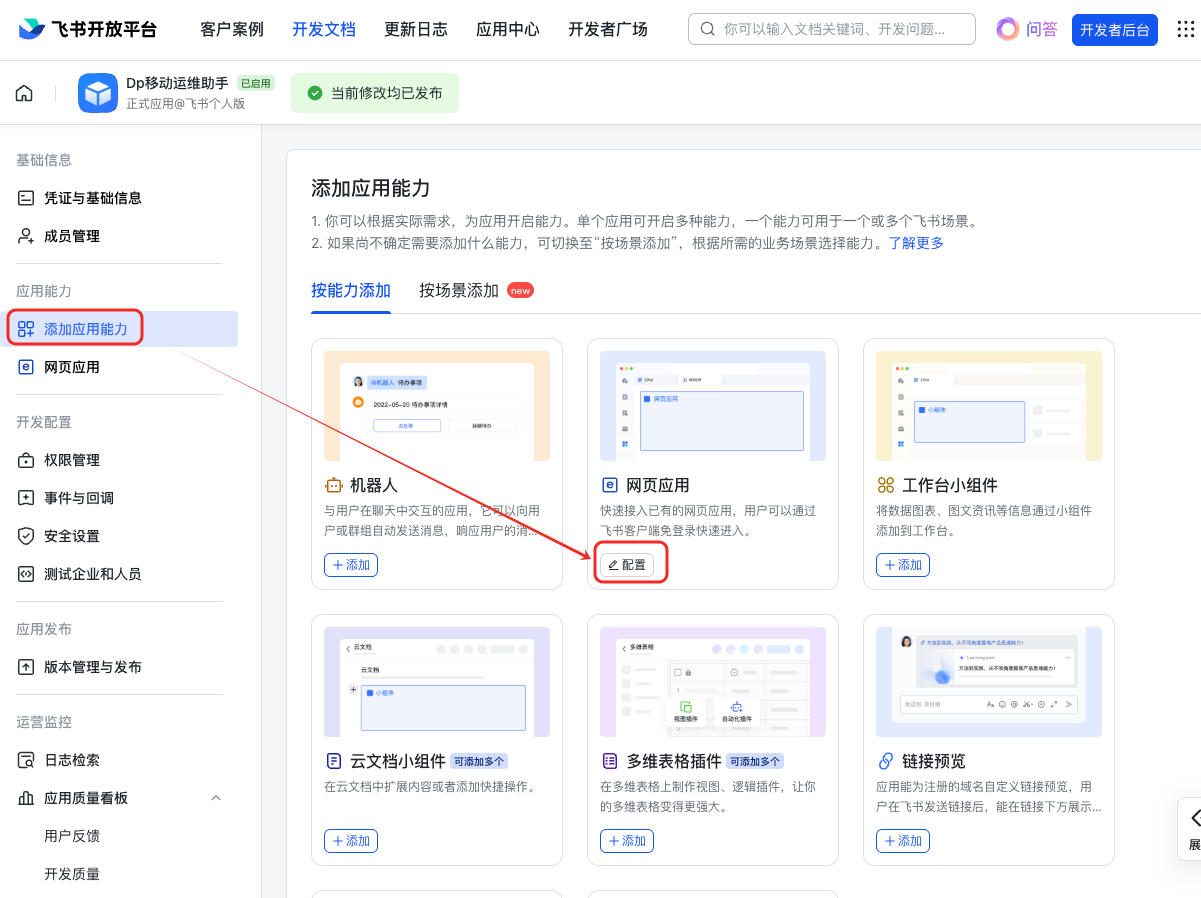Screen dimensions: 1201x898
Task: Click the 权限管理 icon in the sidebar
Action: pos(26,460)
